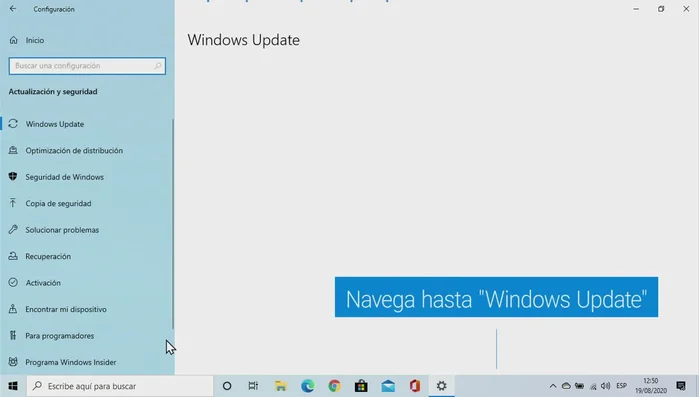The width and height of the screenshot is (699, 397).
Task: Launch Office from the taskbar
Action: pos(415,386)
